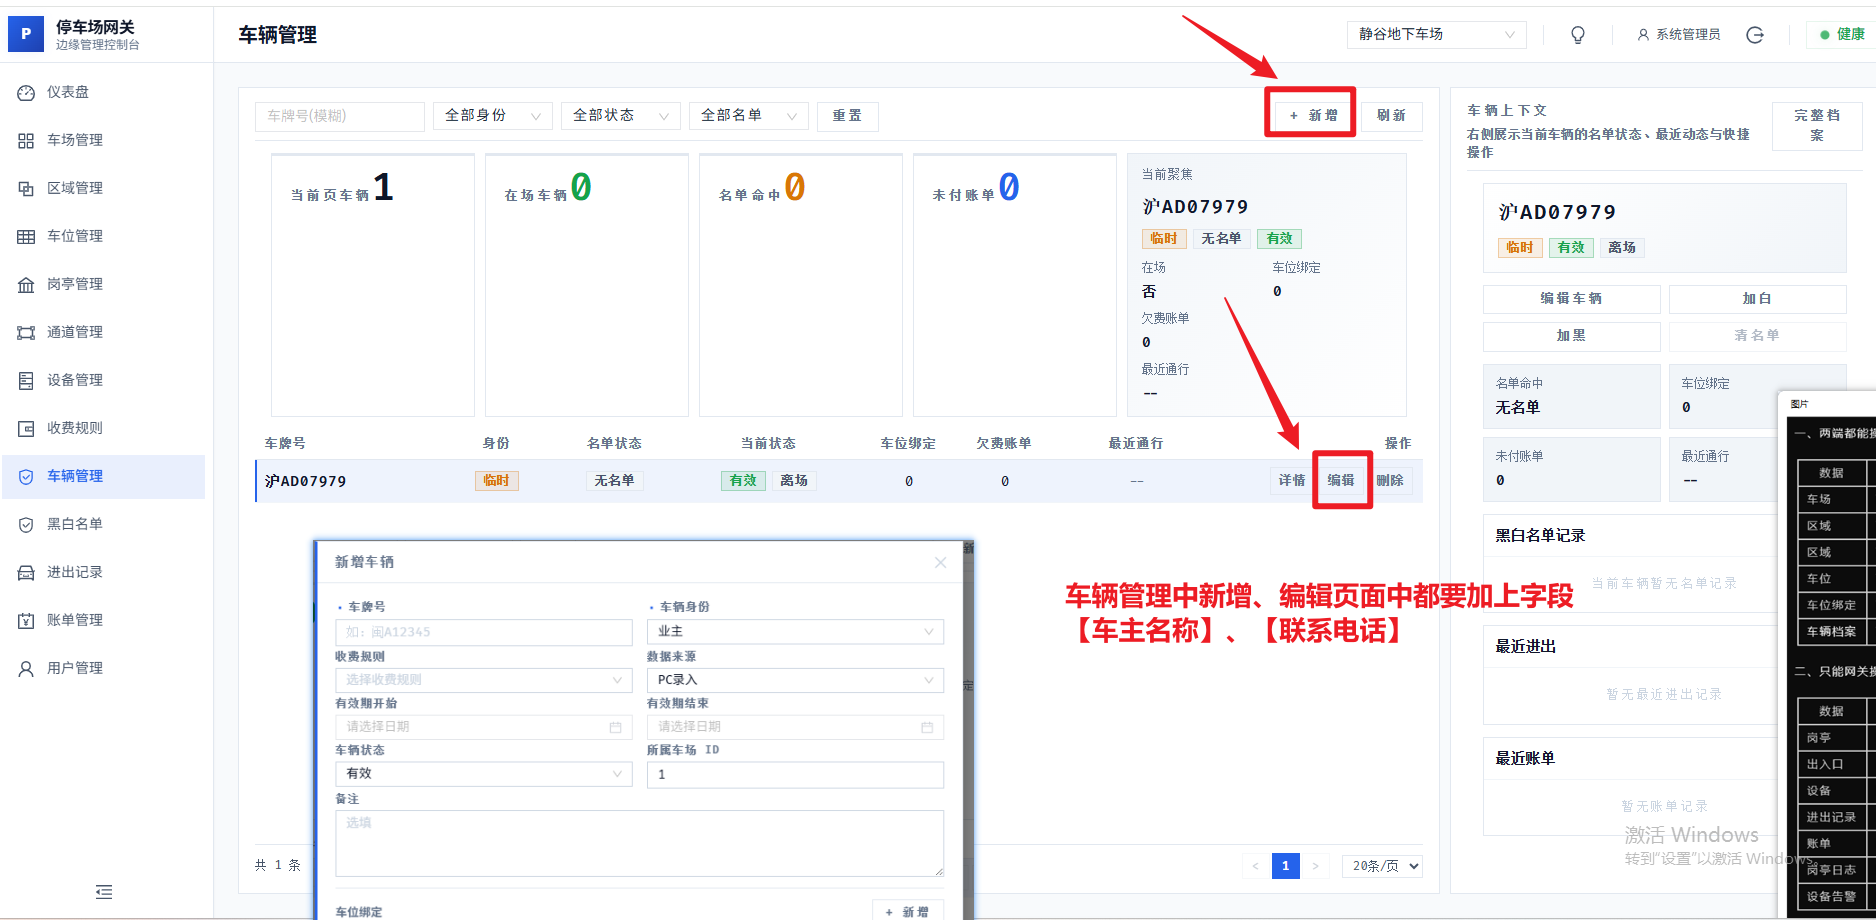Click the add new vehicle button

(1312, 116)
